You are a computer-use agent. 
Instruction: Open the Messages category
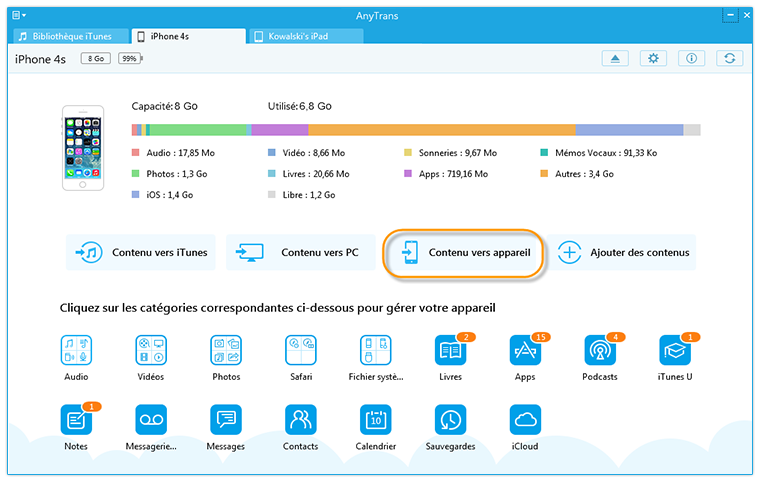pos(226,420)
